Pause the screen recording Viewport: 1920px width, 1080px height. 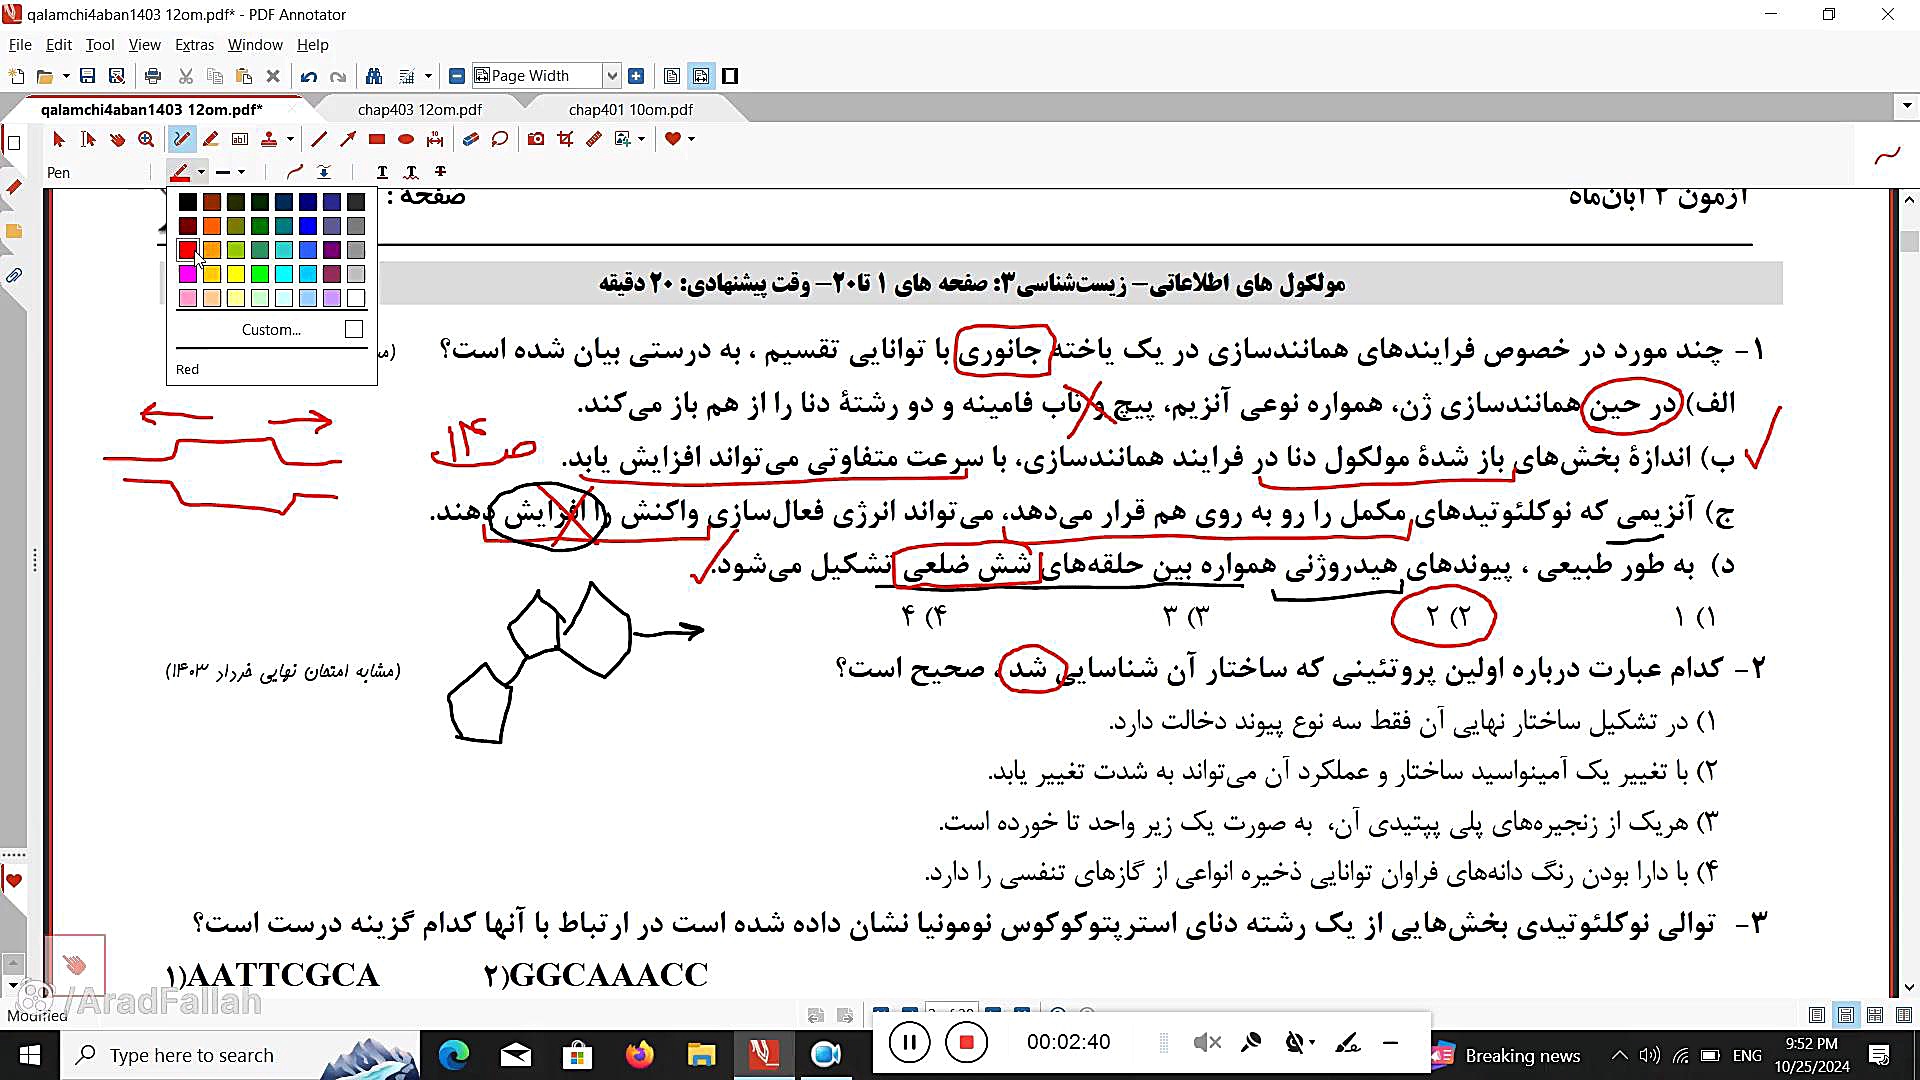click(x=909, y=1043)
